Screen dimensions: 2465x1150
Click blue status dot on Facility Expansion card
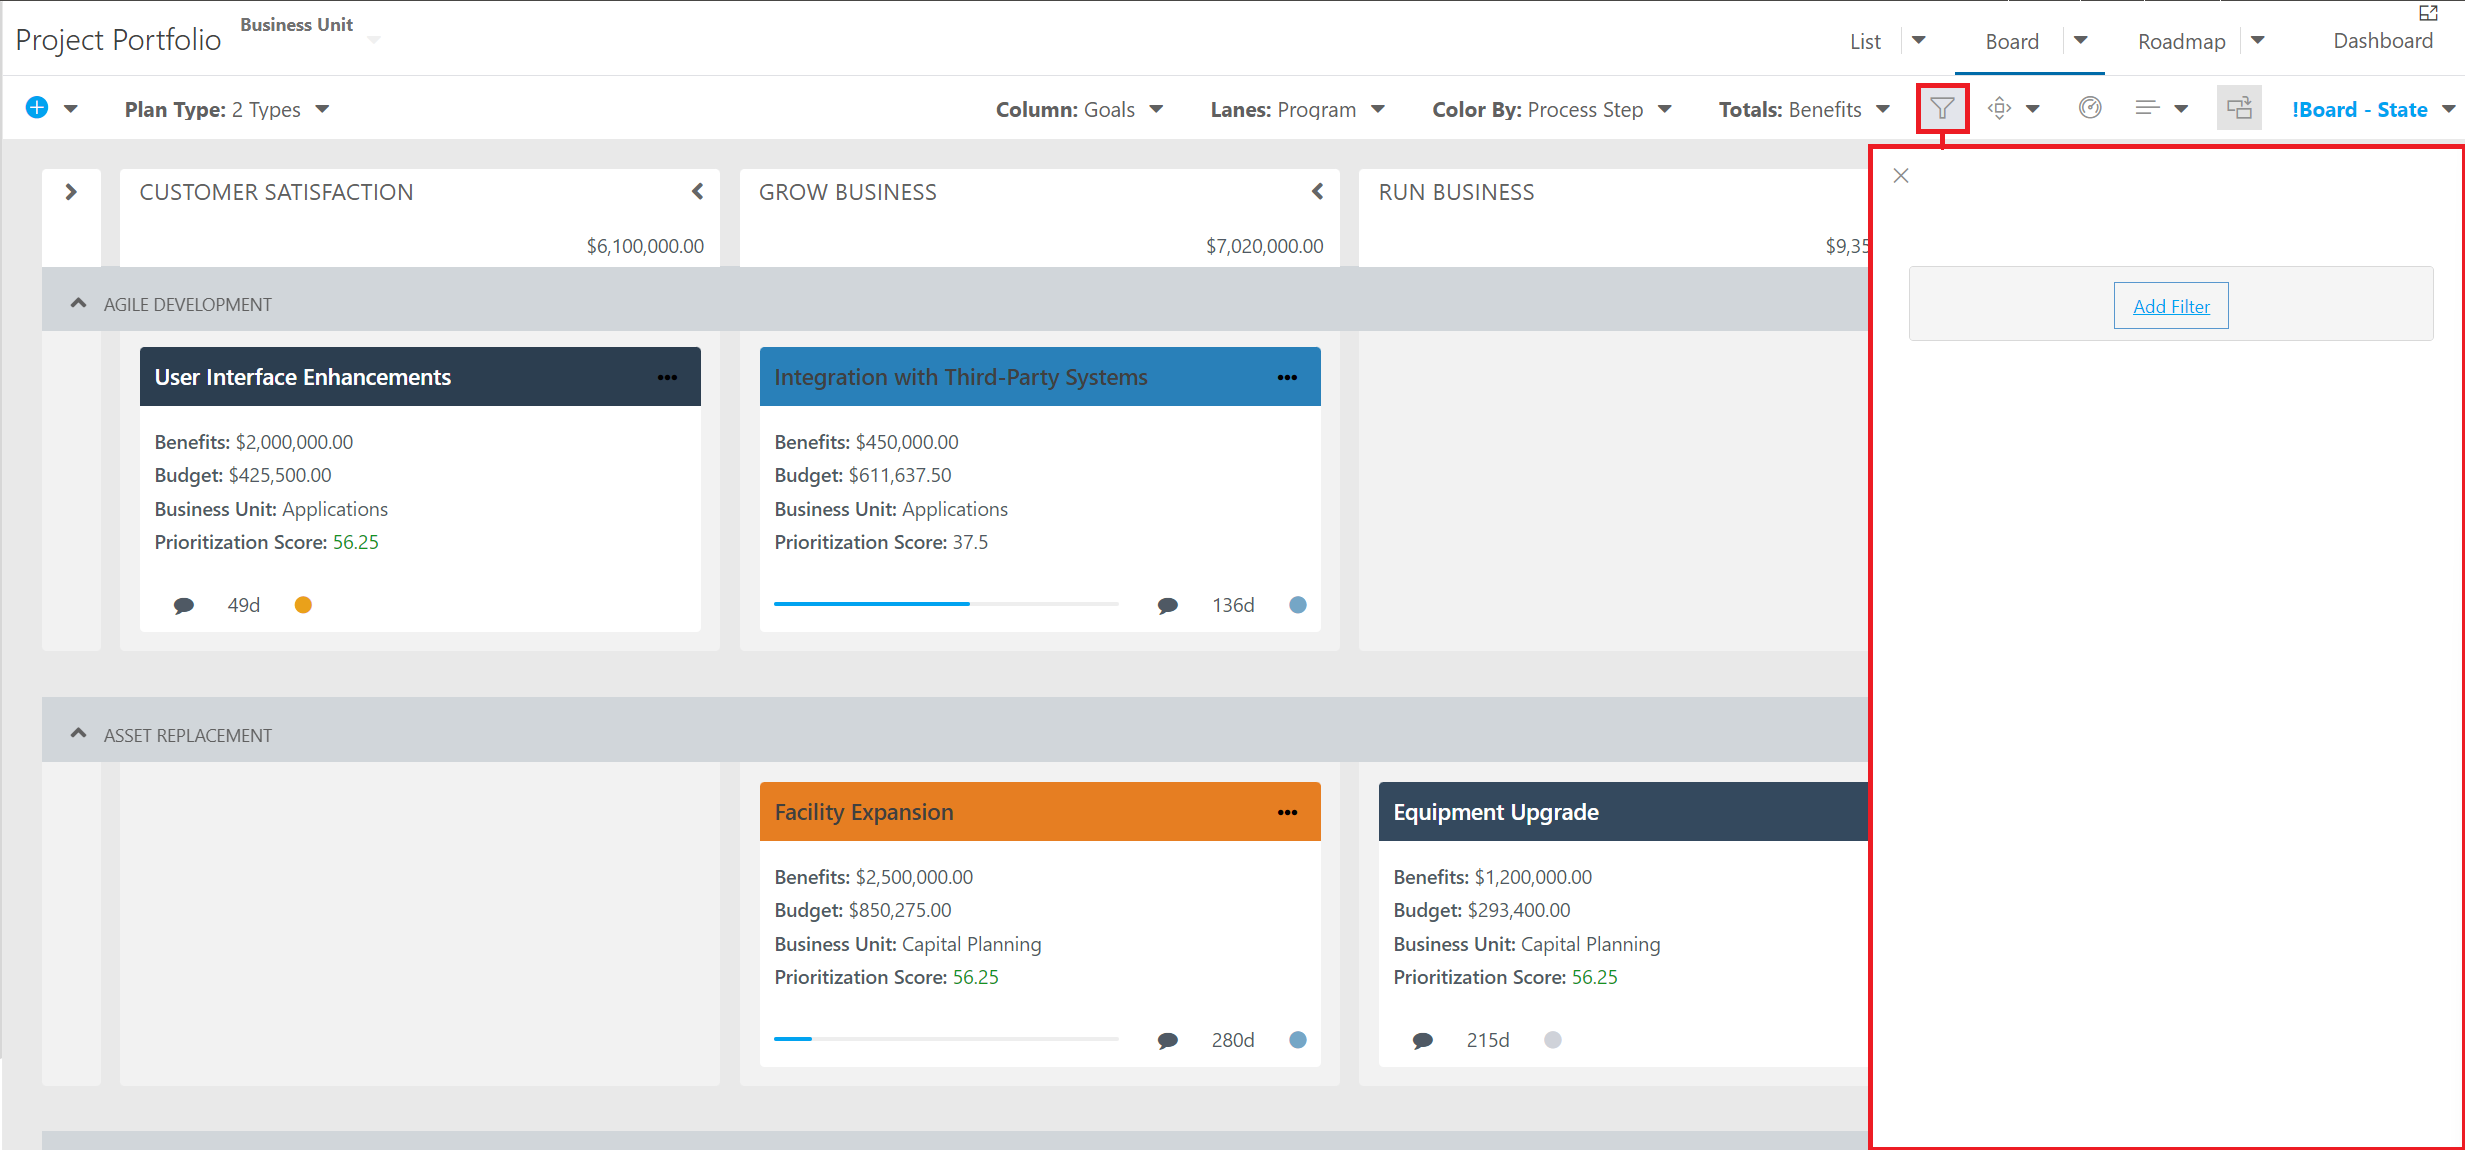[1298, 1040]
